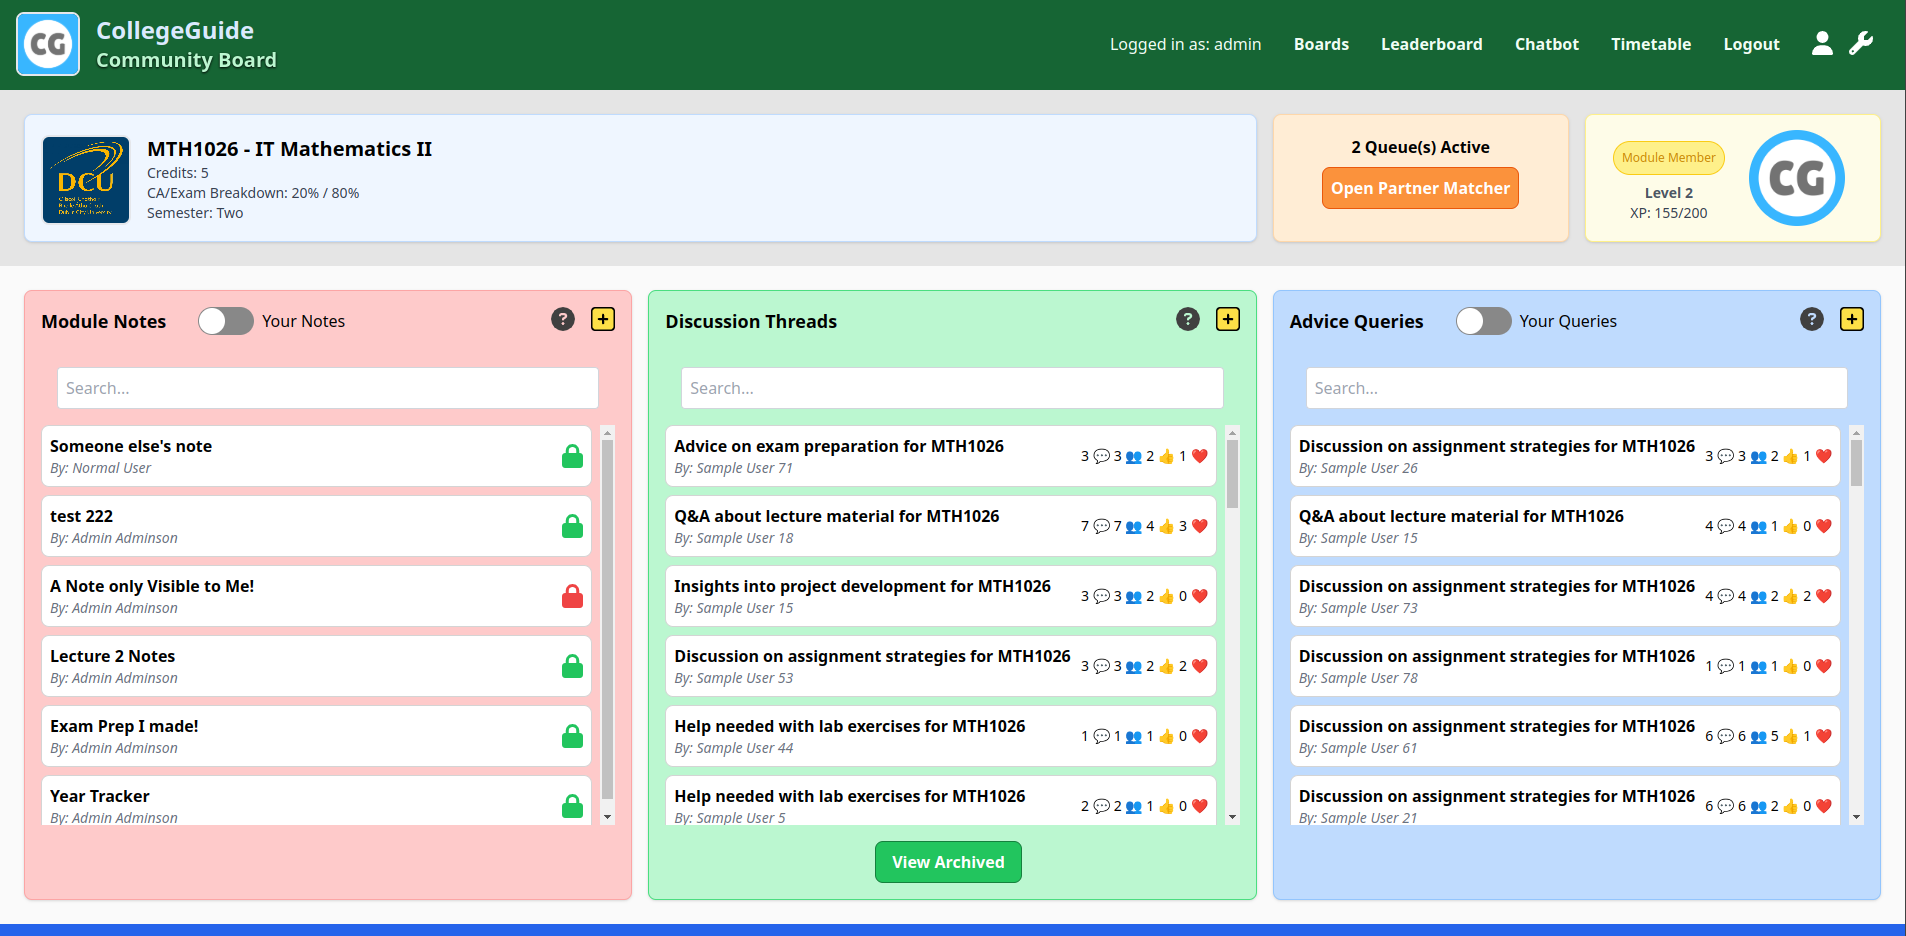The width and height of the screenshot is (1906, 936).
Task: Open assignment strategies query by Sample User 78
Action: pyautogui.click(x=1565, y=666)
